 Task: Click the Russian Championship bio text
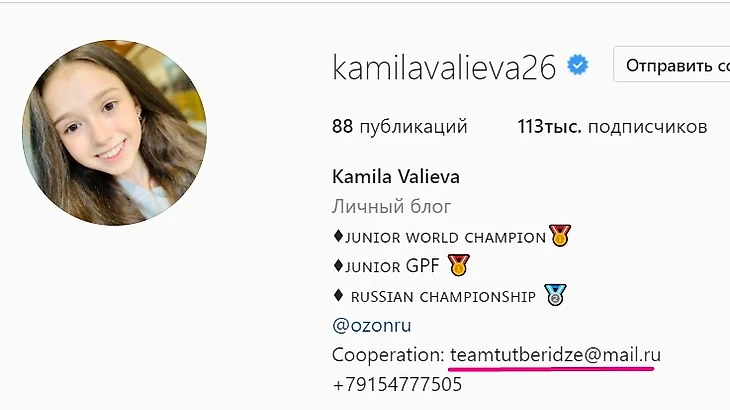coord(443,296)
